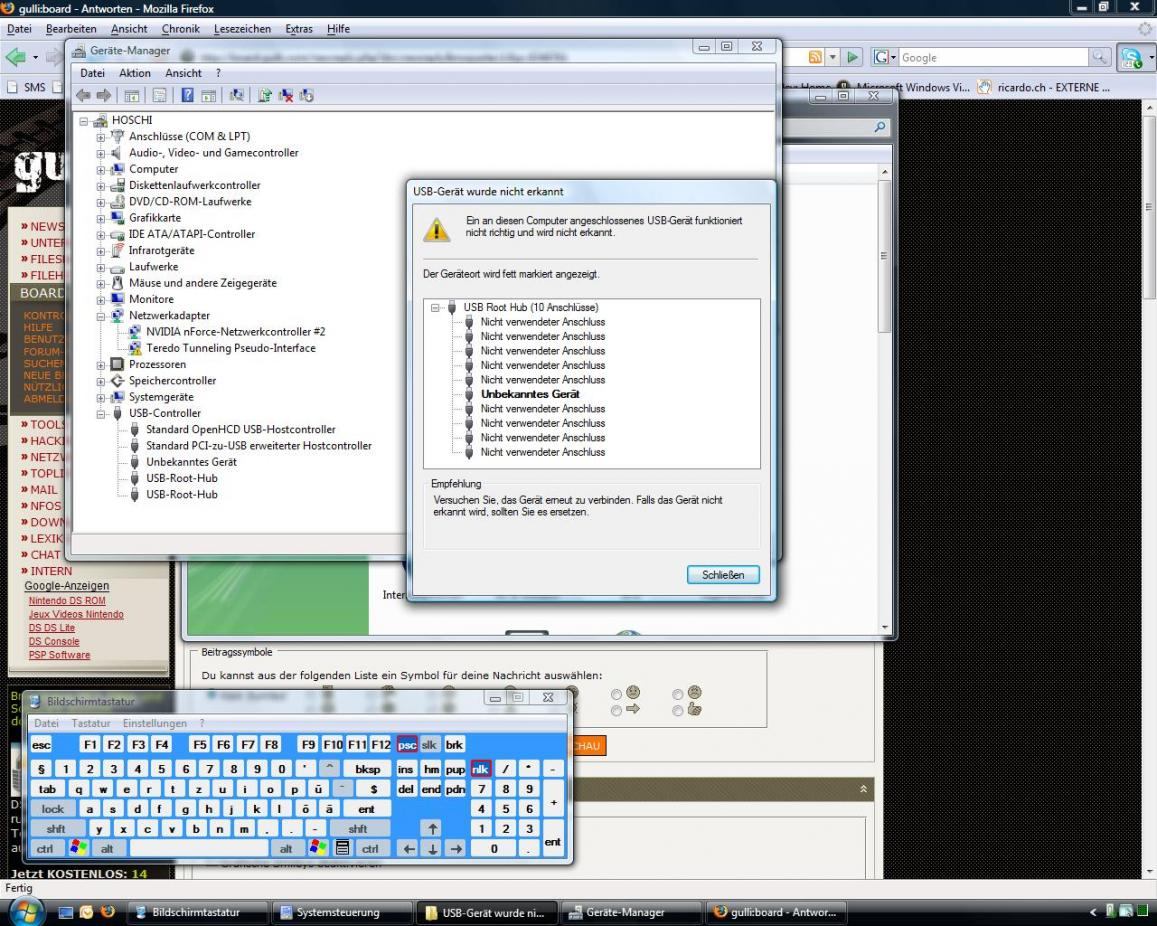1157x926 pixels.
Task: Toggle the slk scroll lock key
Action: pos(429,744)
